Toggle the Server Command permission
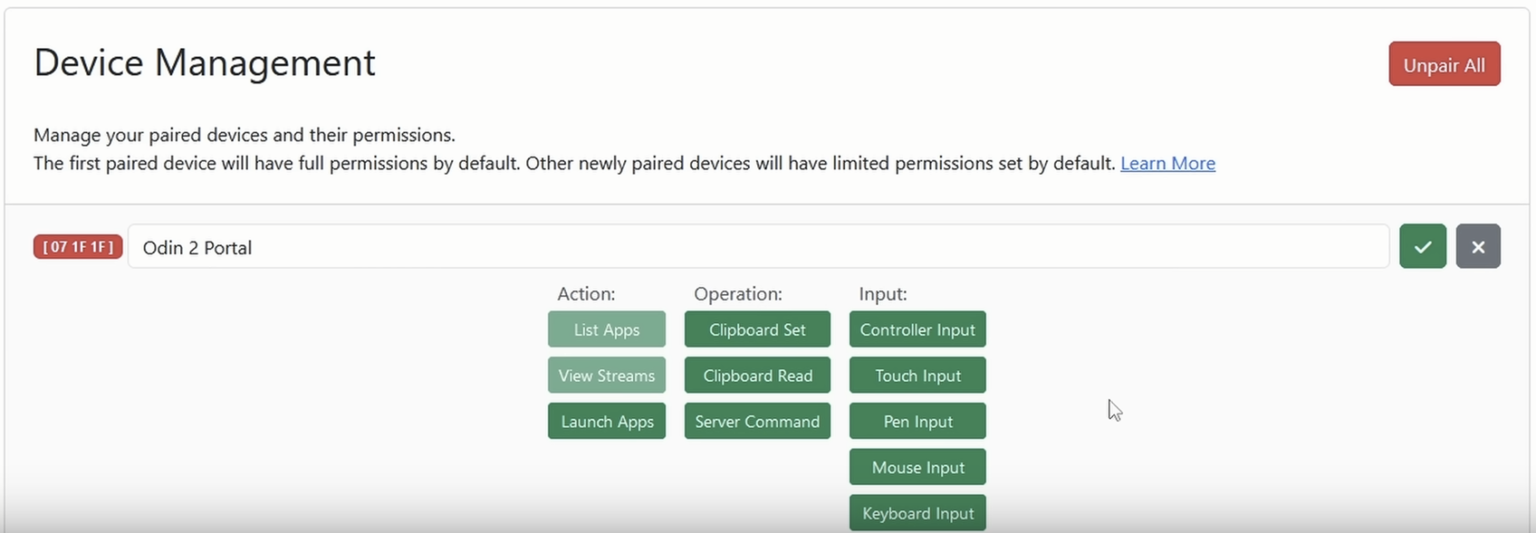This screenshot has height=533, width=1536. pyautogui.click(x=757, y=422)
